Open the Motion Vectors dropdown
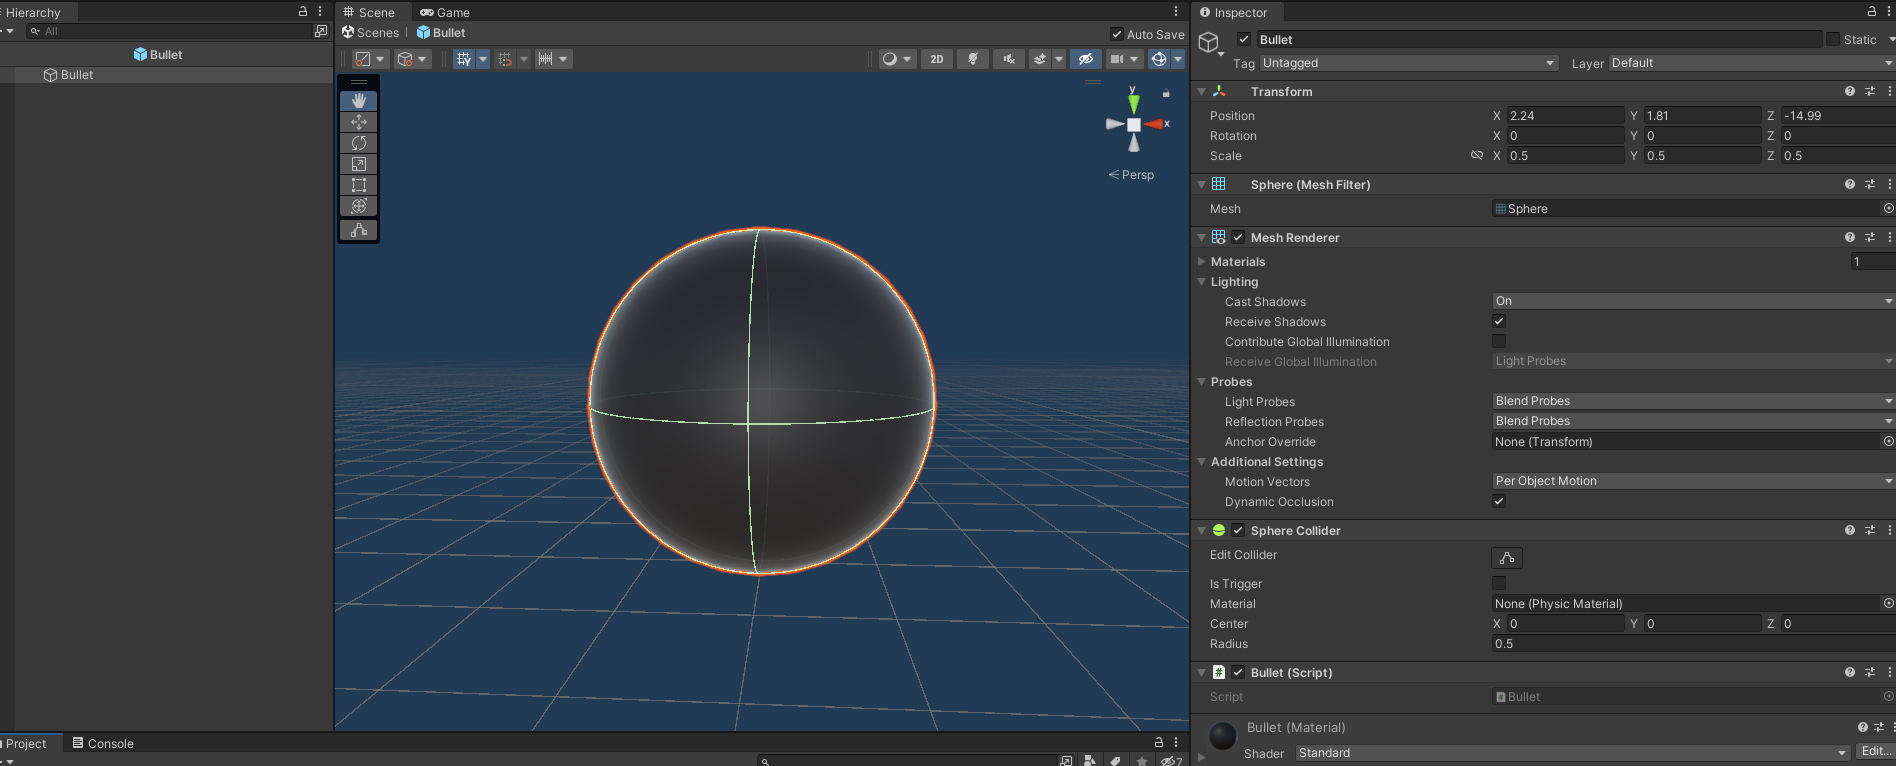Image resolution: width=1896 pixels, height=766 pixels. 1694,481
